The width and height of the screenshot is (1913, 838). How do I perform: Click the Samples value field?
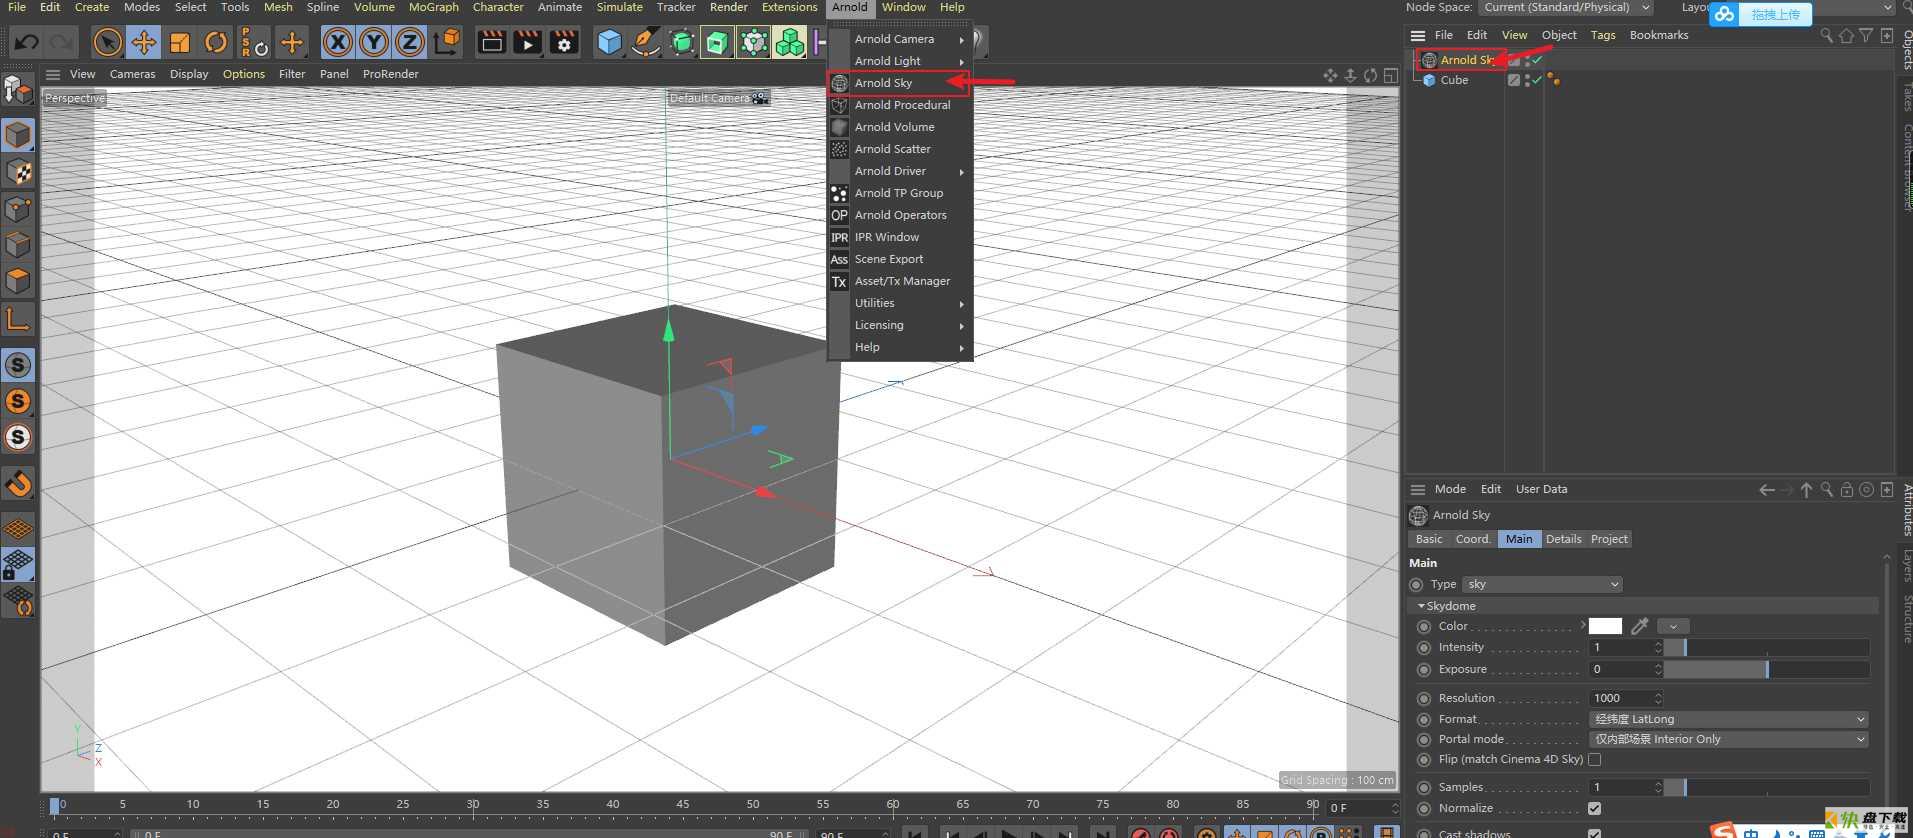point(1620,787)
